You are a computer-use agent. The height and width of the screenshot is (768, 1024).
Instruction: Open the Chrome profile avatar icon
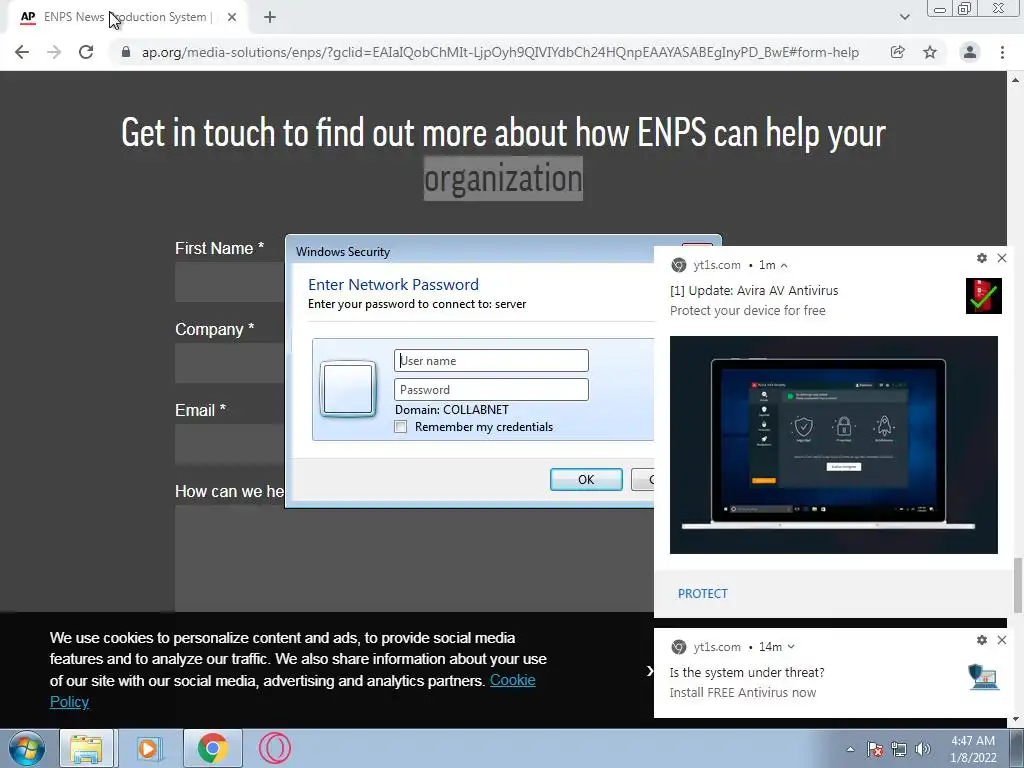(x=970, y=52)
